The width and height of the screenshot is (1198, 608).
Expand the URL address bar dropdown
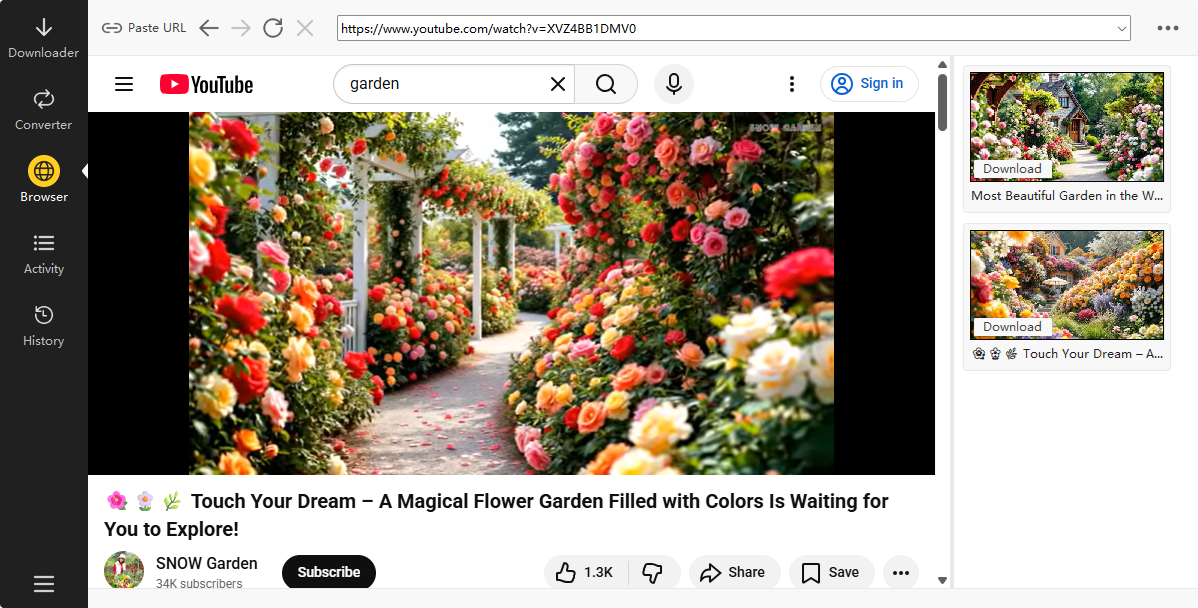point(1121,29)
